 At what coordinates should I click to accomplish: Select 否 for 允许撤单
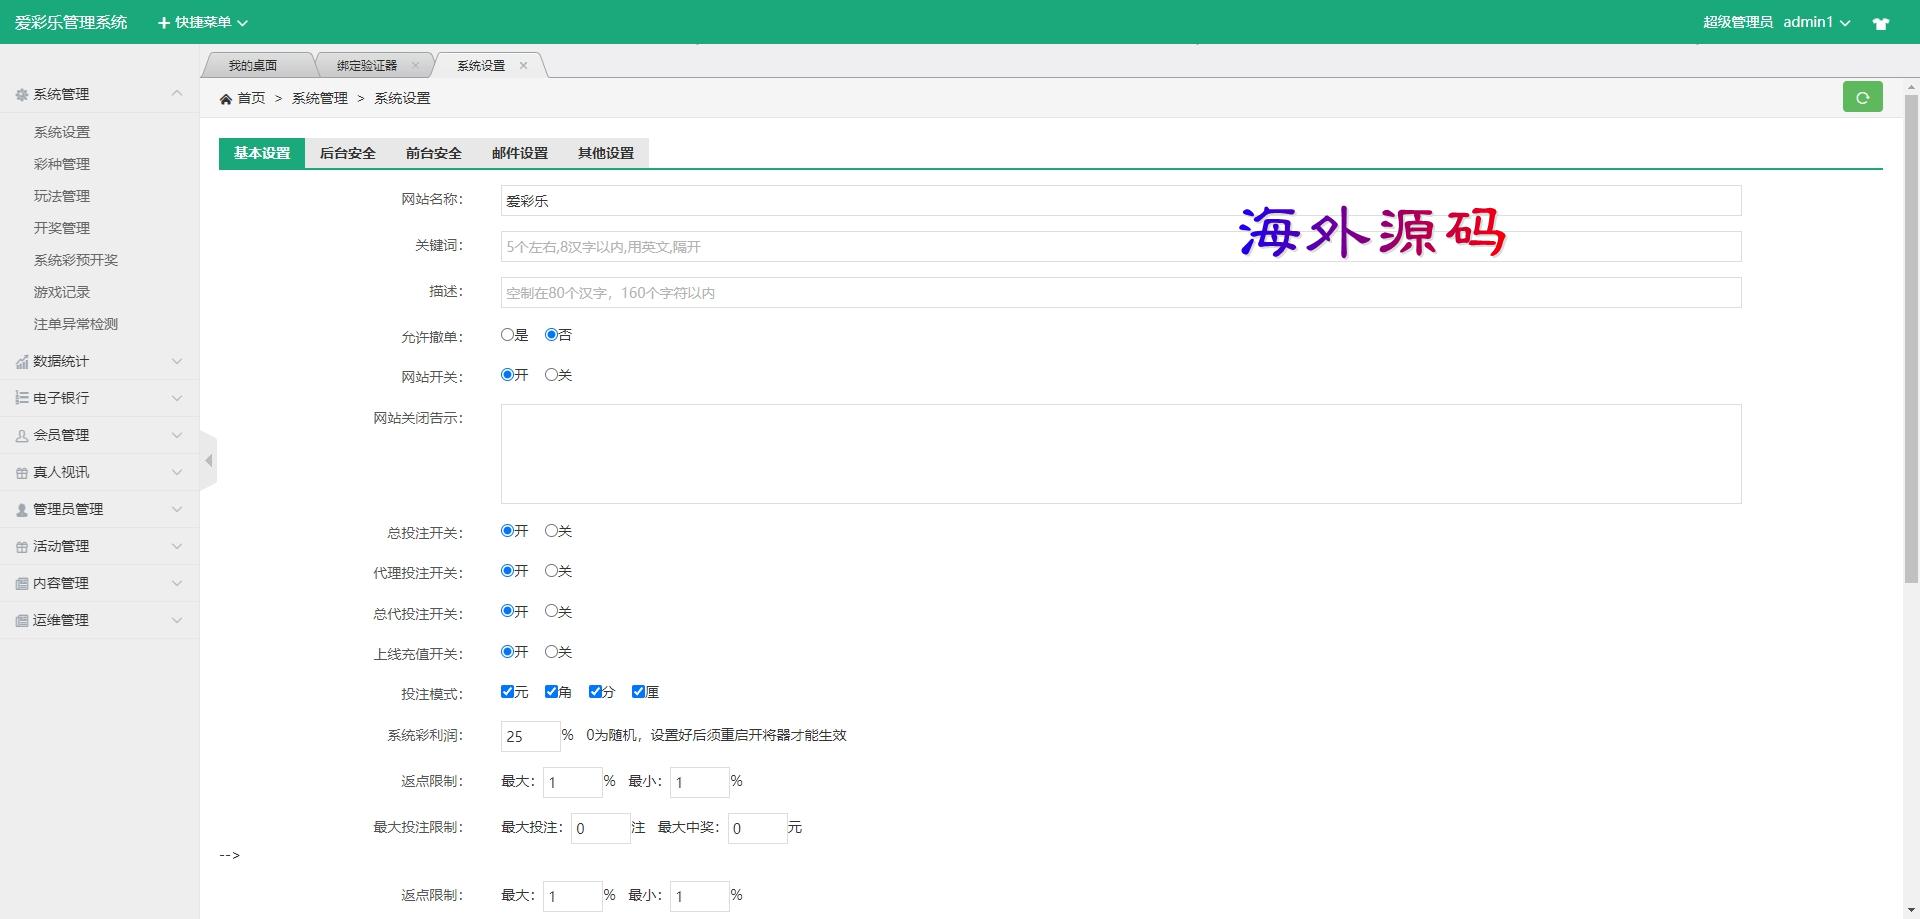(551, 335)
